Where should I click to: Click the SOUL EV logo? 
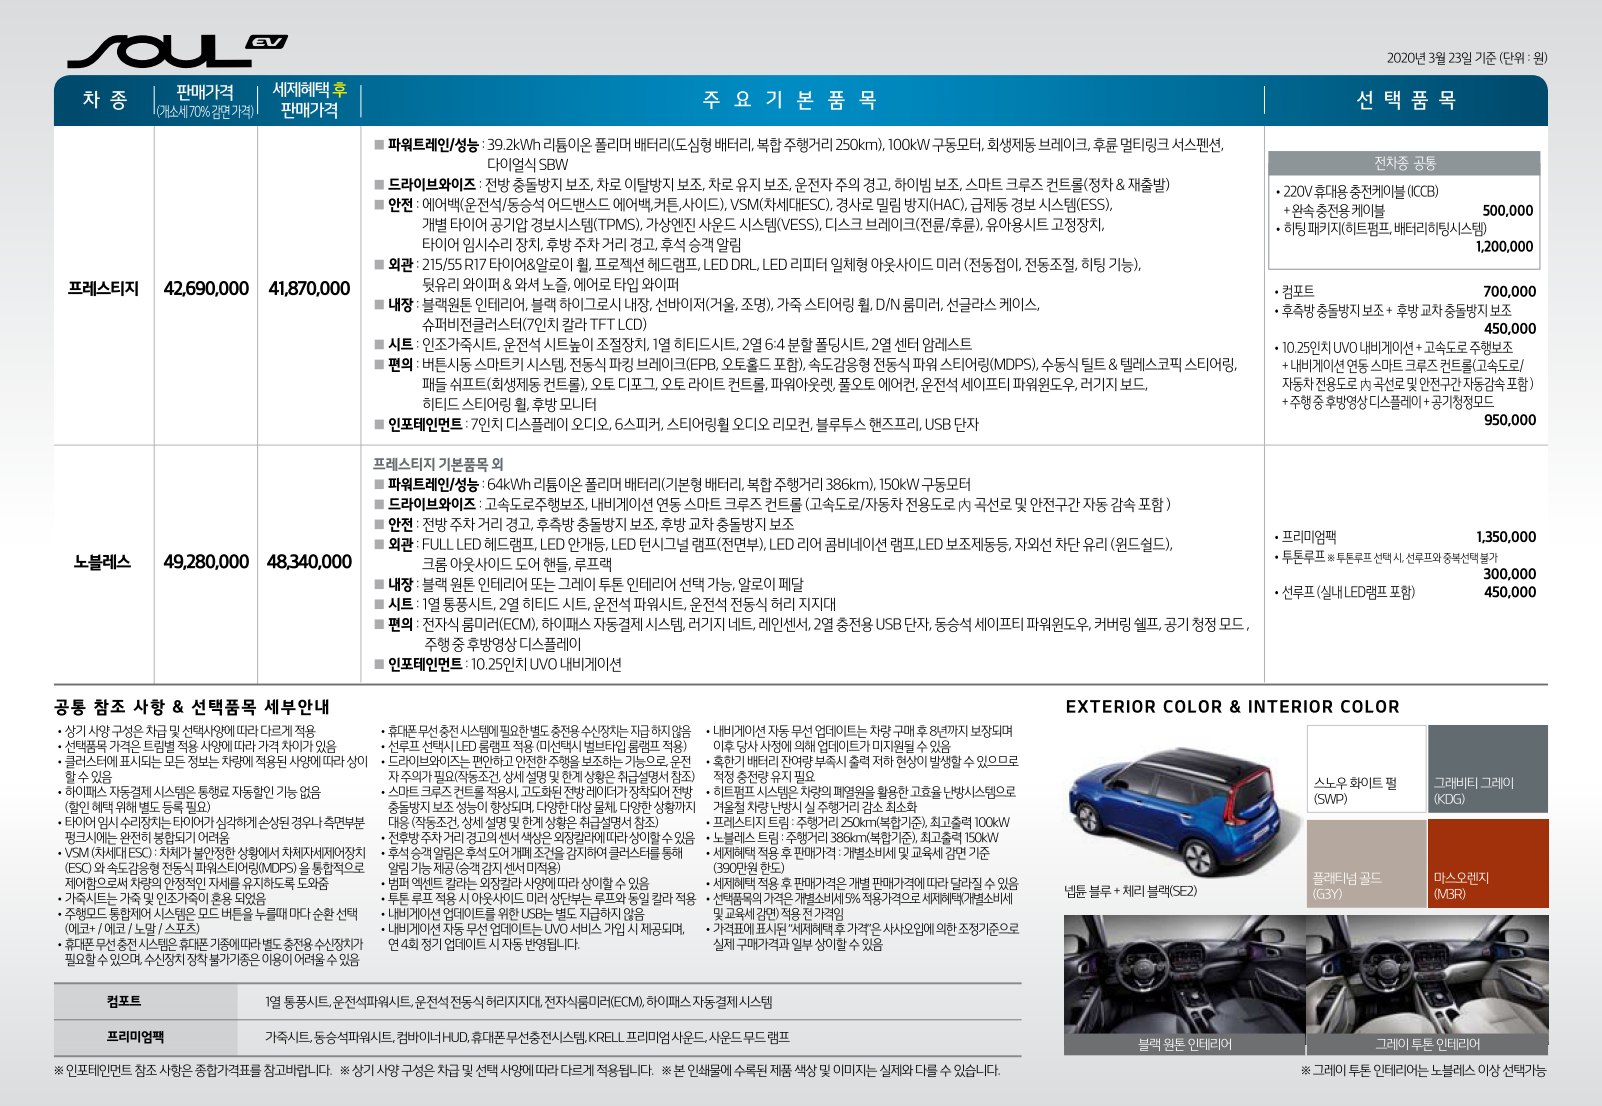176,50
